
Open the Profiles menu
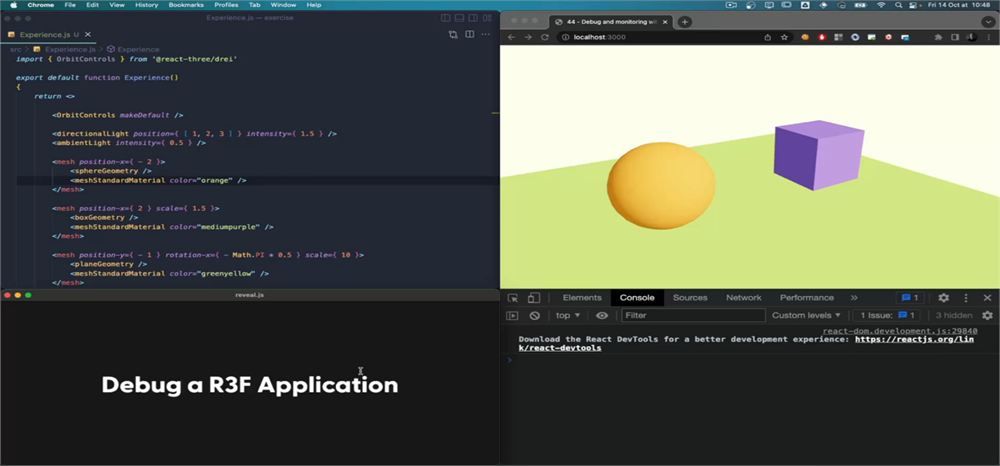pyautogui.click(x=226, y=4)
